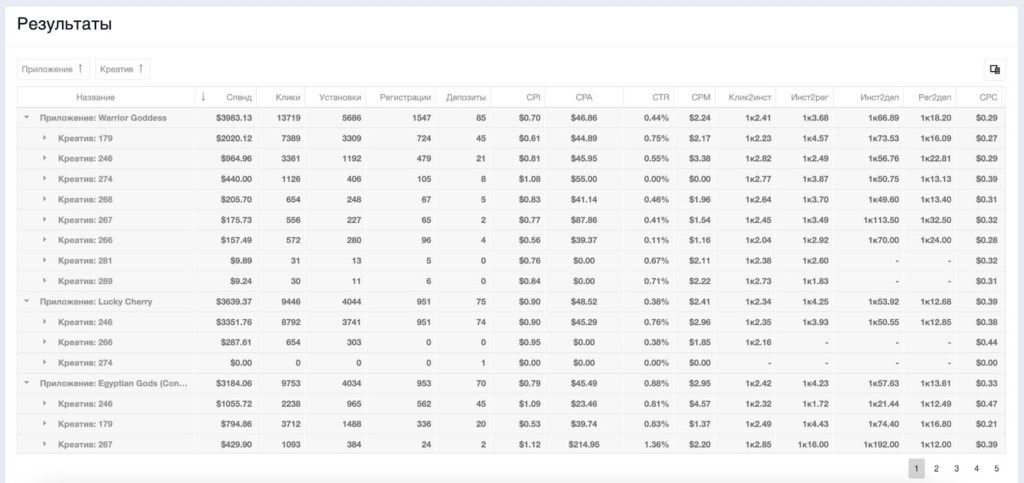Collapse the Приложение: Lucky Cherry group
The height and width of the screenshot is (483, 1024).
click(x=26, y=301)
